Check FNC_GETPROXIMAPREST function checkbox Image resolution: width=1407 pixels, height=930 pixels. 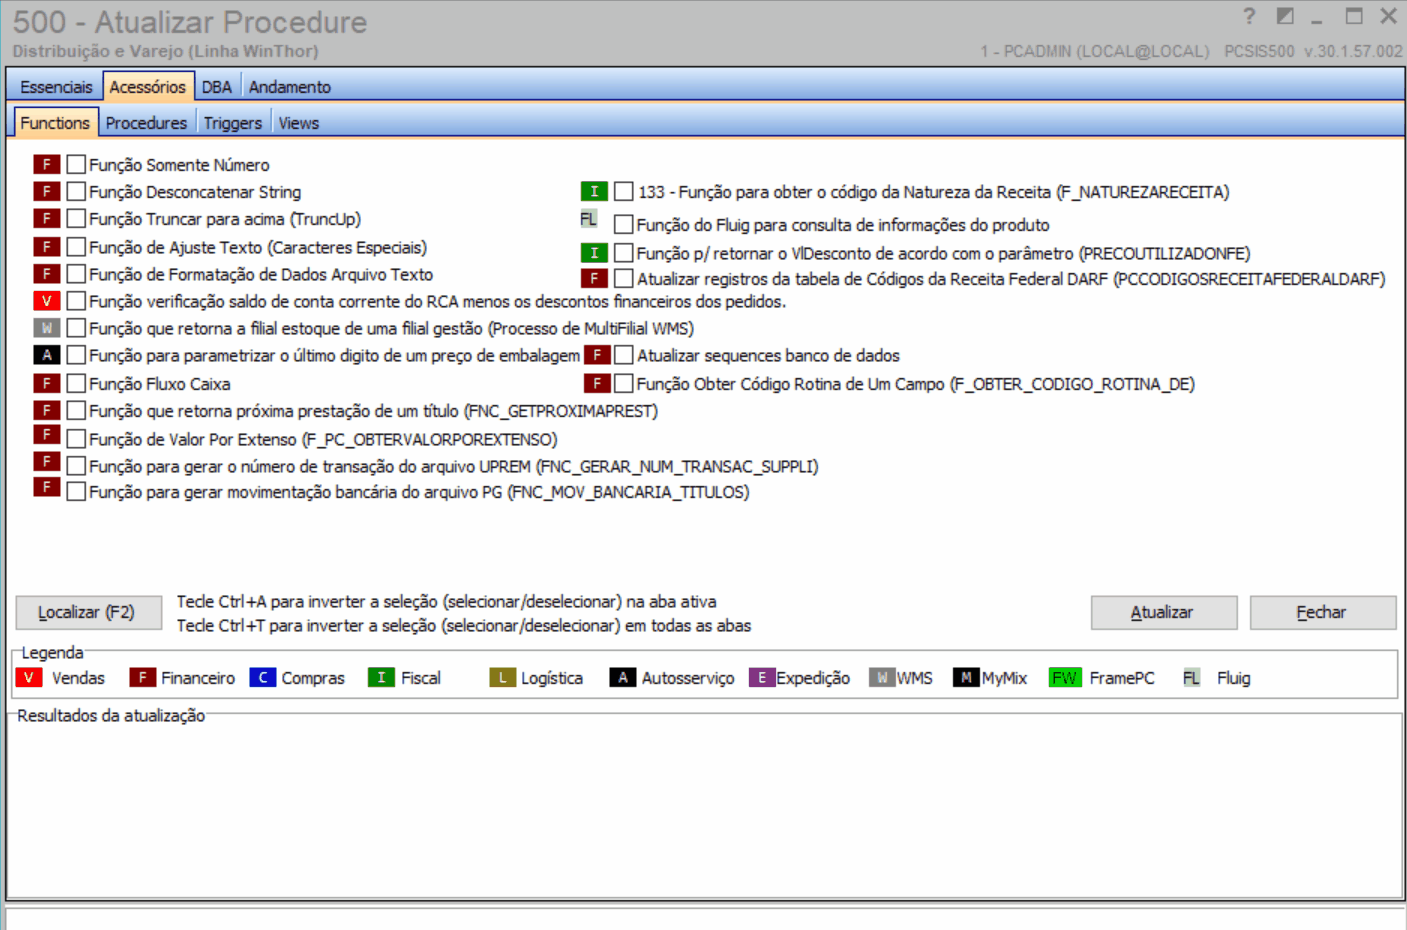point(76,410)
